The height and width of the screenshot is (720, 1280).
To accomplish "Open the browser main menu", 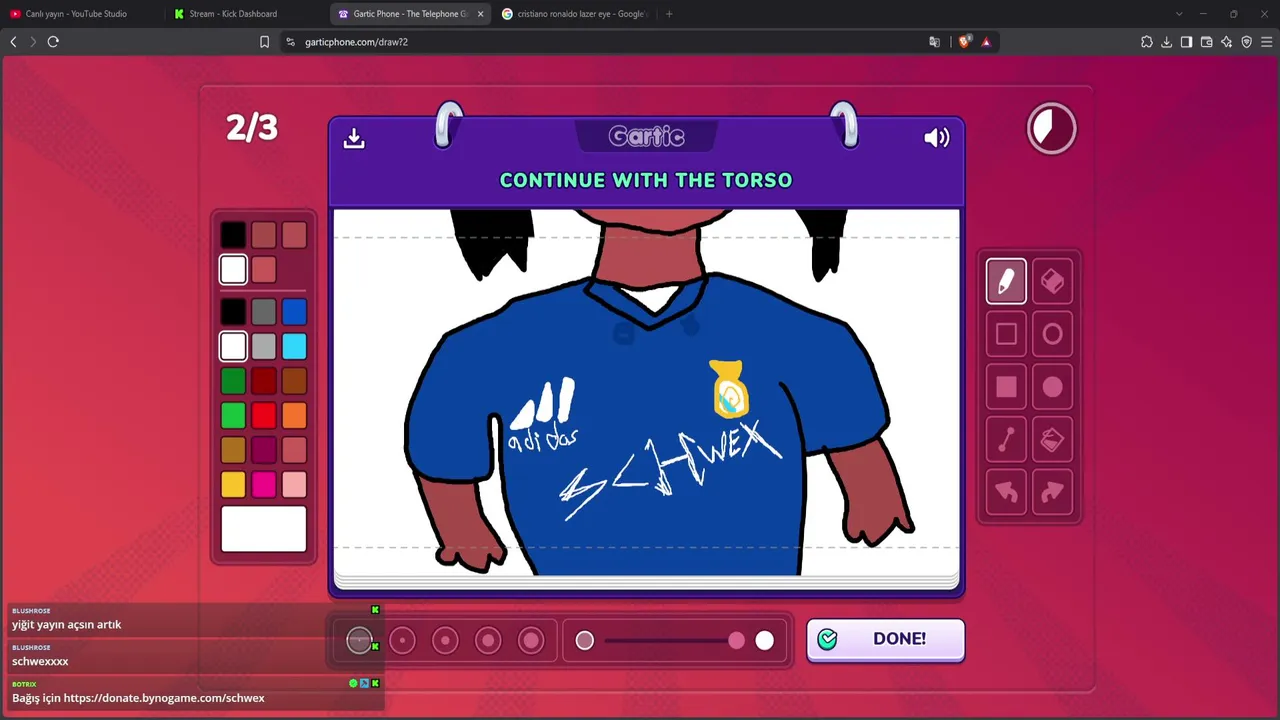I will tap(1266, 42).
